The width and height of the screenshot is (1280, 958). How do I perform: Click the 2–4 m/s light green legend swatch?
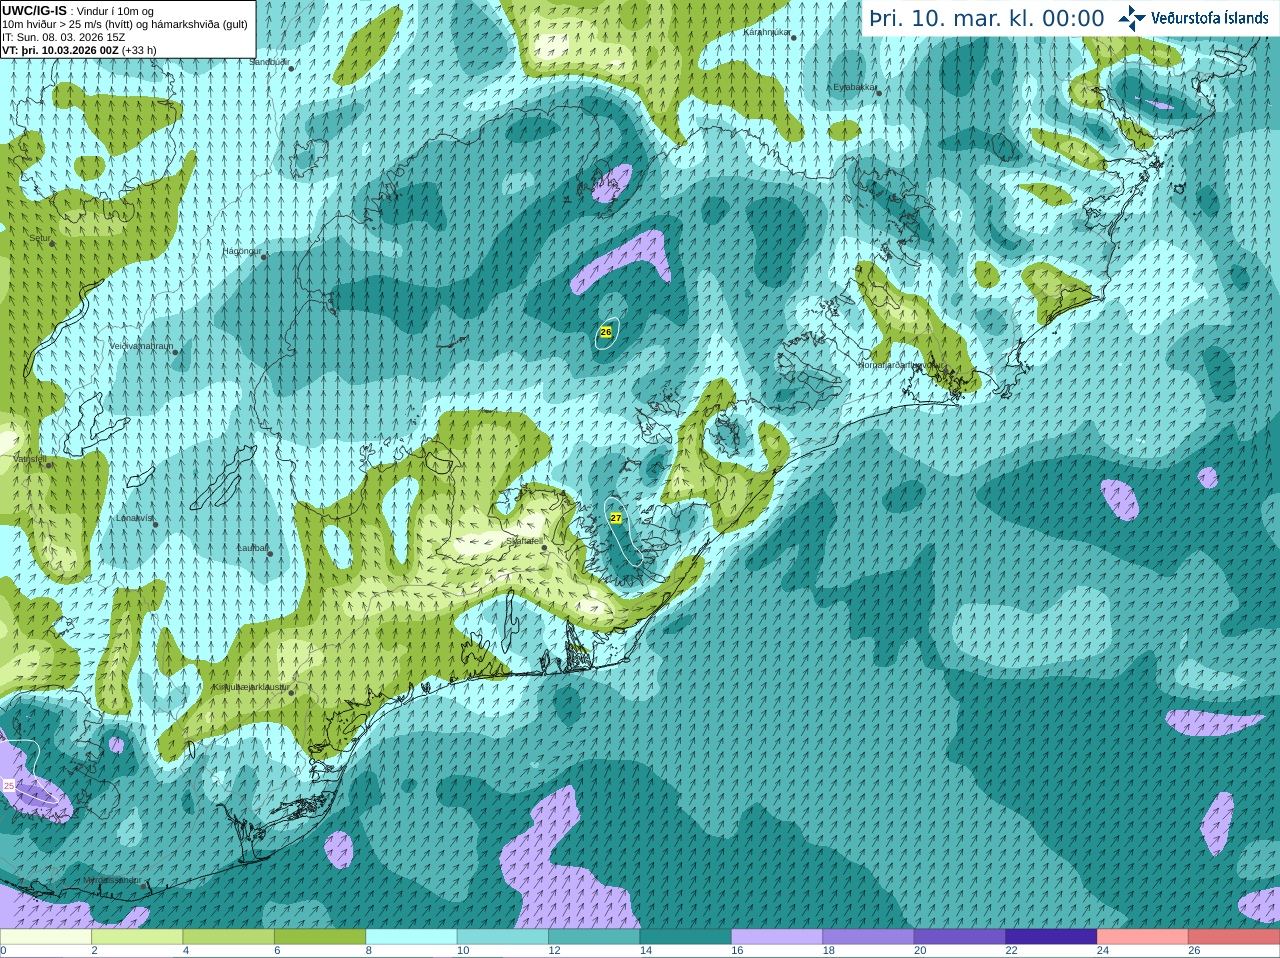point(137,937)
